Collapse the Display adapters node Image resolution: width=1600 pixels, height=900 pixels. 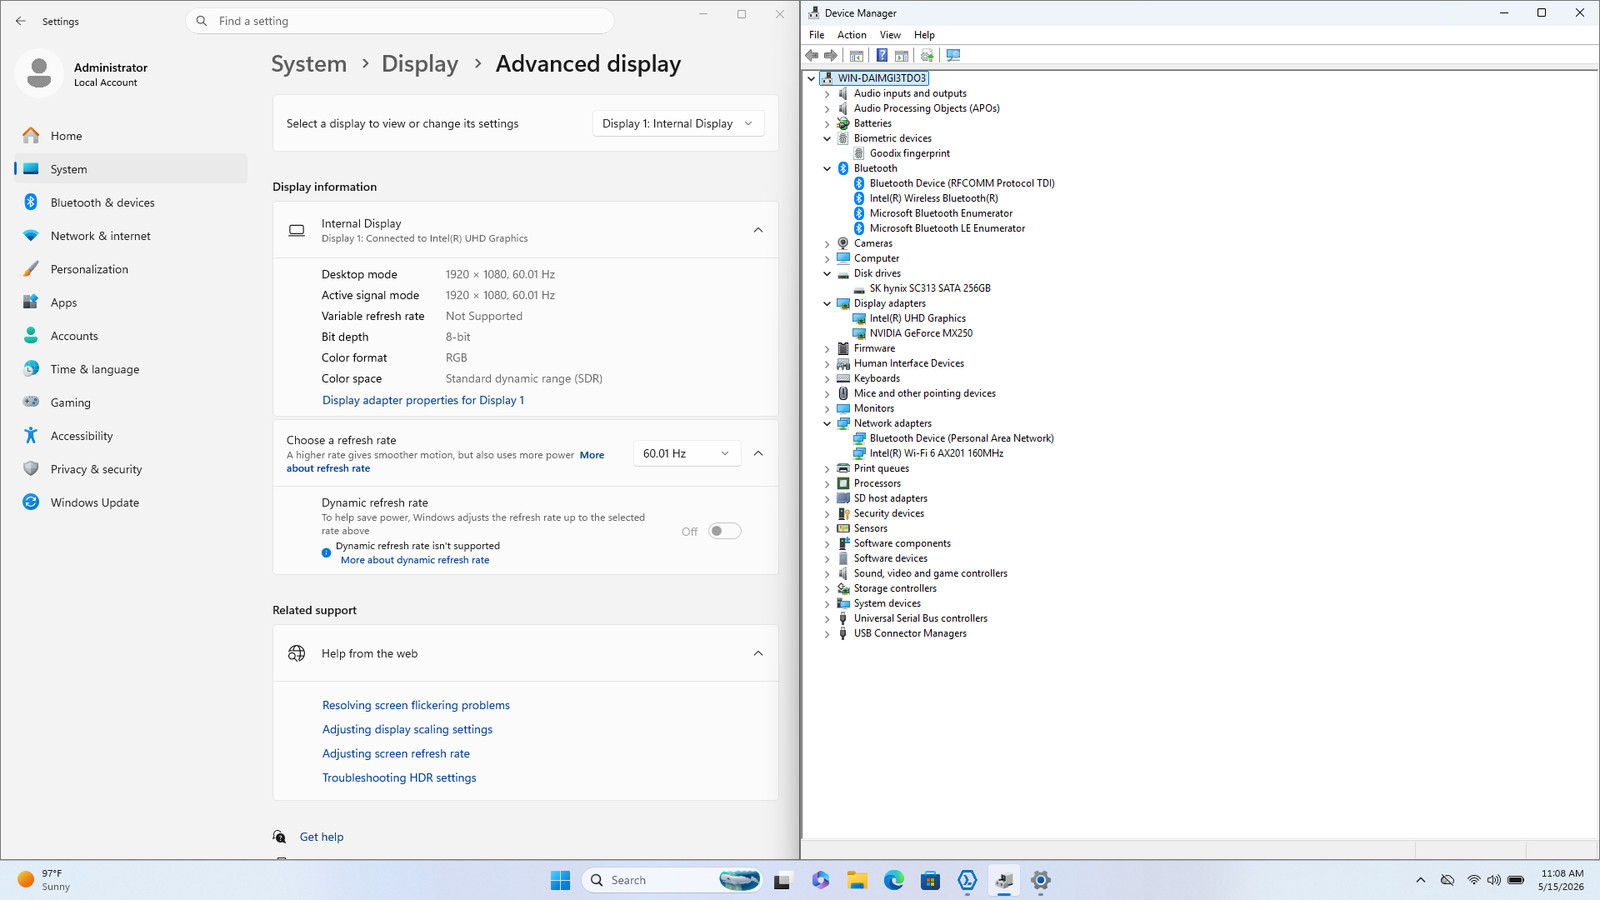pos(827,304)
